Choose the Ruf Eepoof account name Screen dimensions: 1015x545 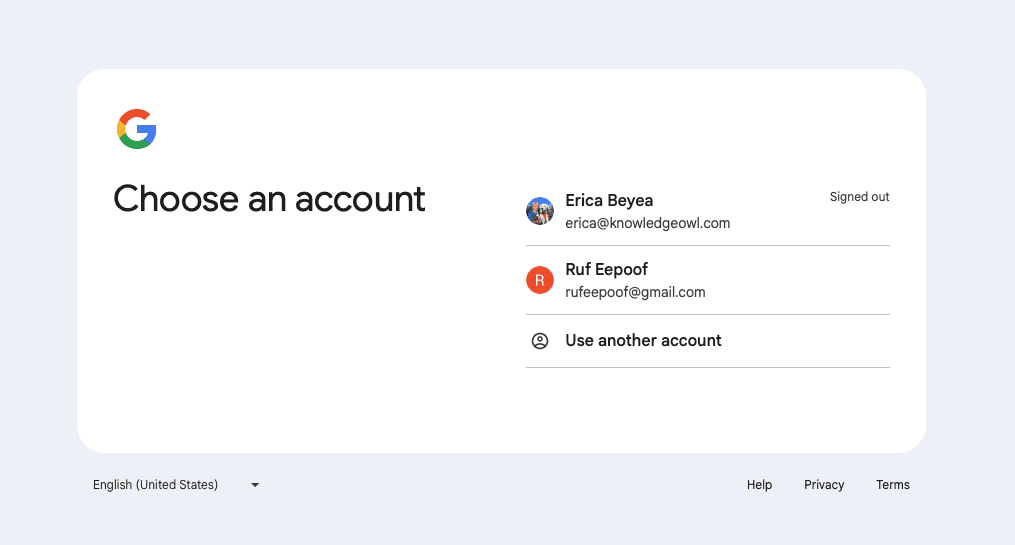pyautogui.click(x=607, y=269)
